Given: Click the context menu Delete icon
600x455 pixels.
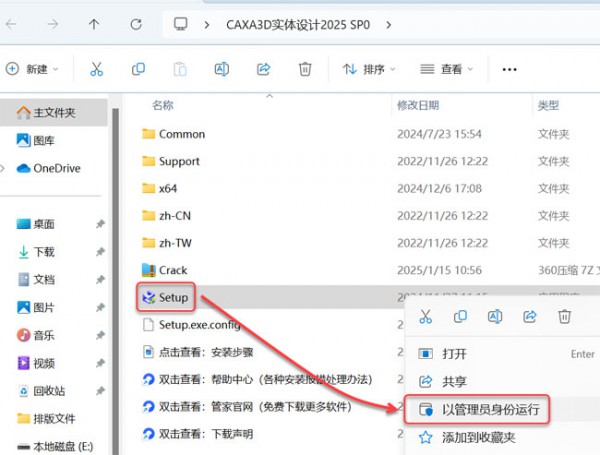Looking at the screenshot, I should 564,316.
